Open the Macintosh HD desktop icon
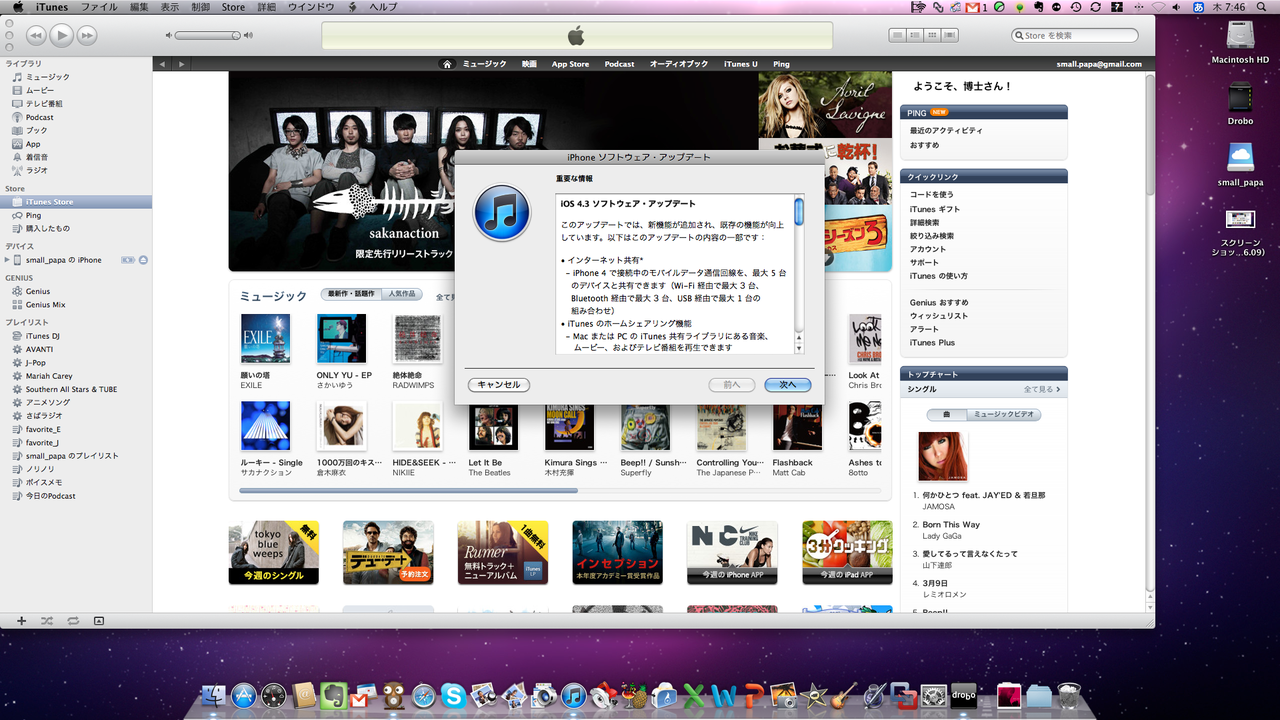The height and width of the screenshot is (720, 1280). 1240,41
